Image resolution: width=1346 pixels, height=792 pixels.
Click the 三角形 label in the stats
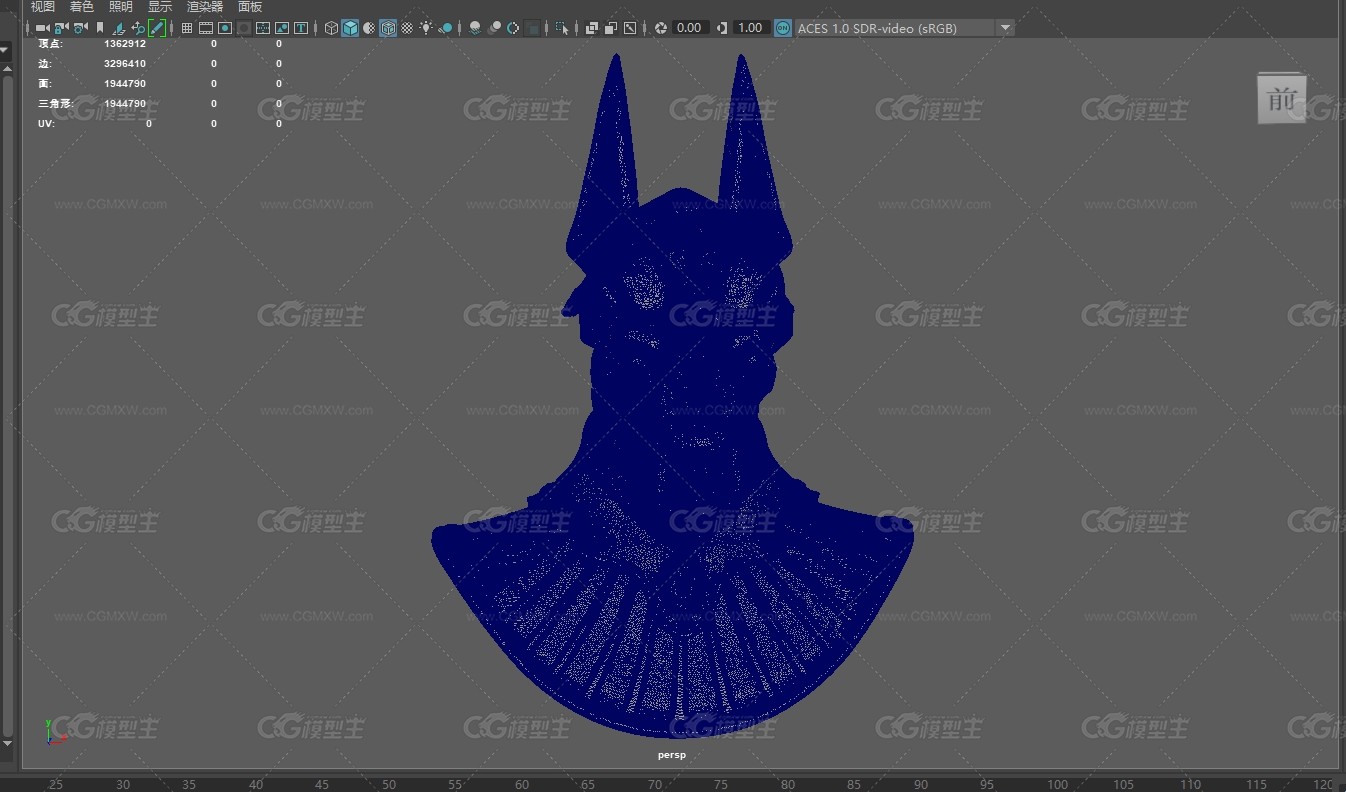coord(56,104)
